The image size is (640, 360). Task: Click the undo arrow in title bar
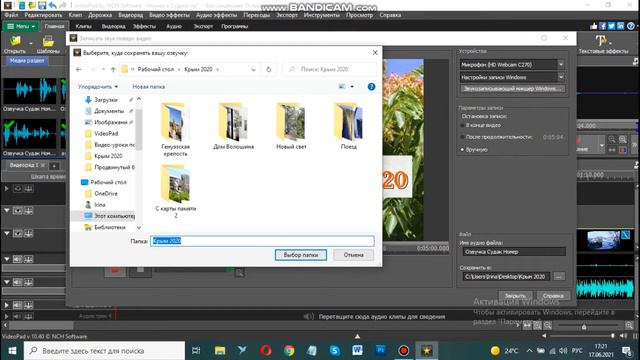point(52,5)
